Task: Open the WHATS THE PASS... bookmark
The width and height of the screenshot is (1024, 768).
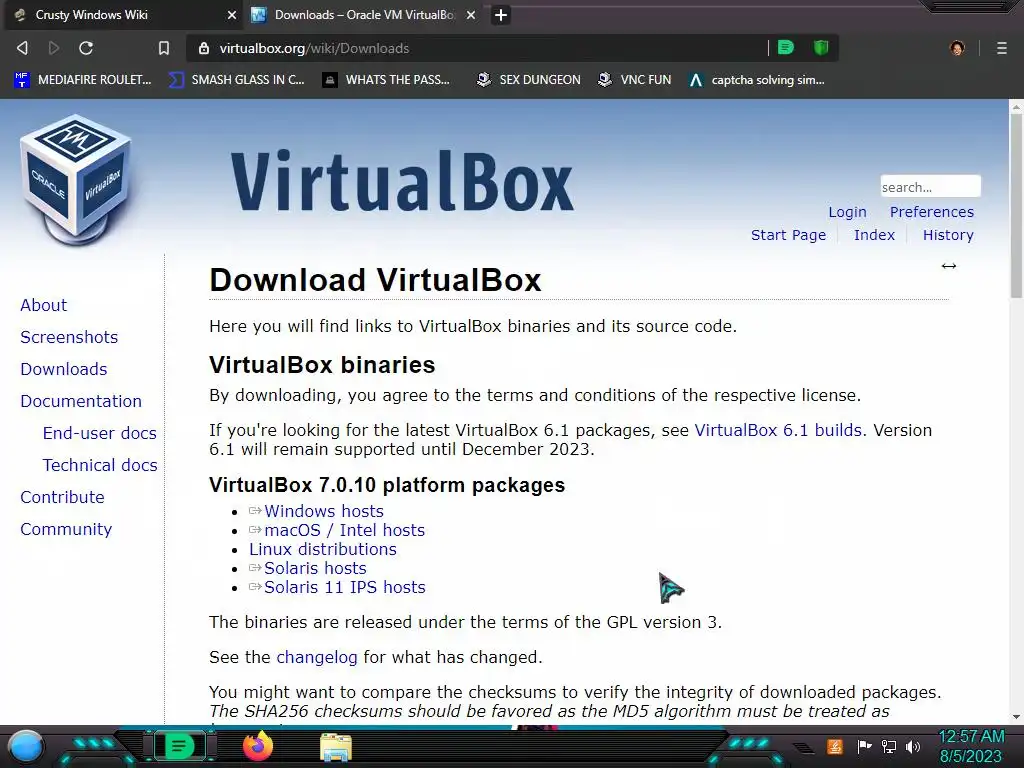Action: point(387,80)
